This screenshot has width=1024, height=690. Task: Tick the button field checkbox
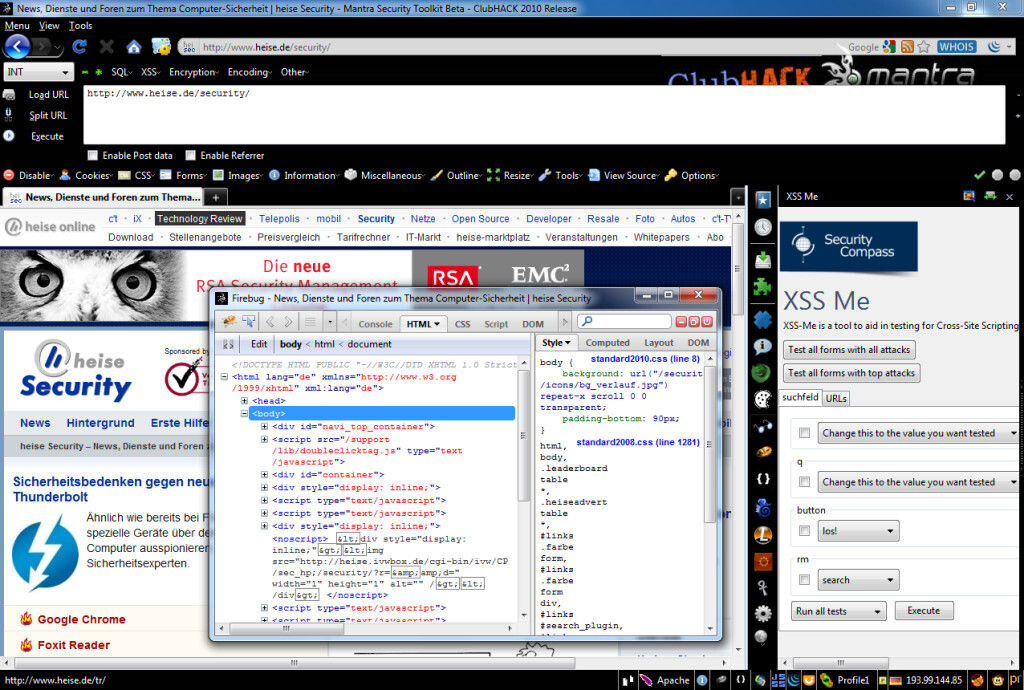point(805,531)
